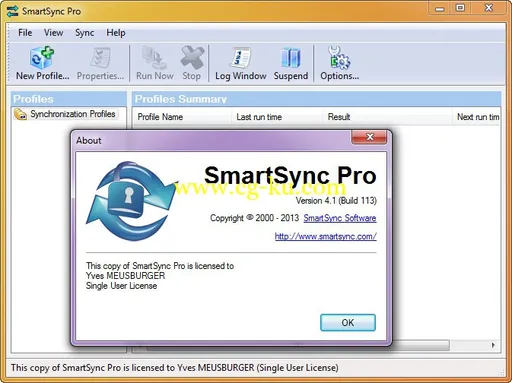512x383 pixels.
Task: Click the Next run time column header
Action: pos(477,117)
